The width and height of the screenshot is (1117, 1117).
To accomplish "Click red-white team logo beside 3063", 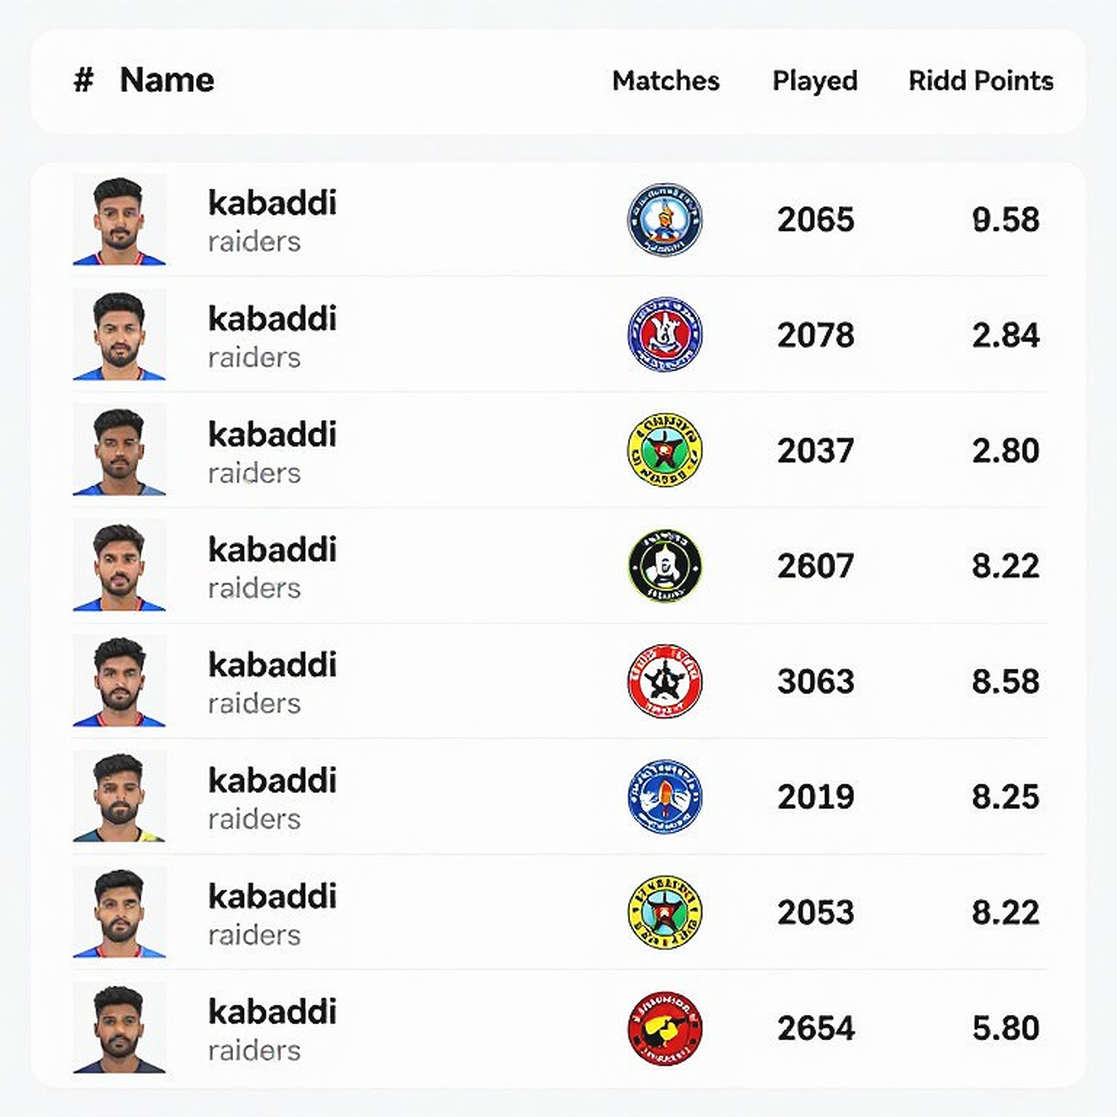I will coord(665,681).
